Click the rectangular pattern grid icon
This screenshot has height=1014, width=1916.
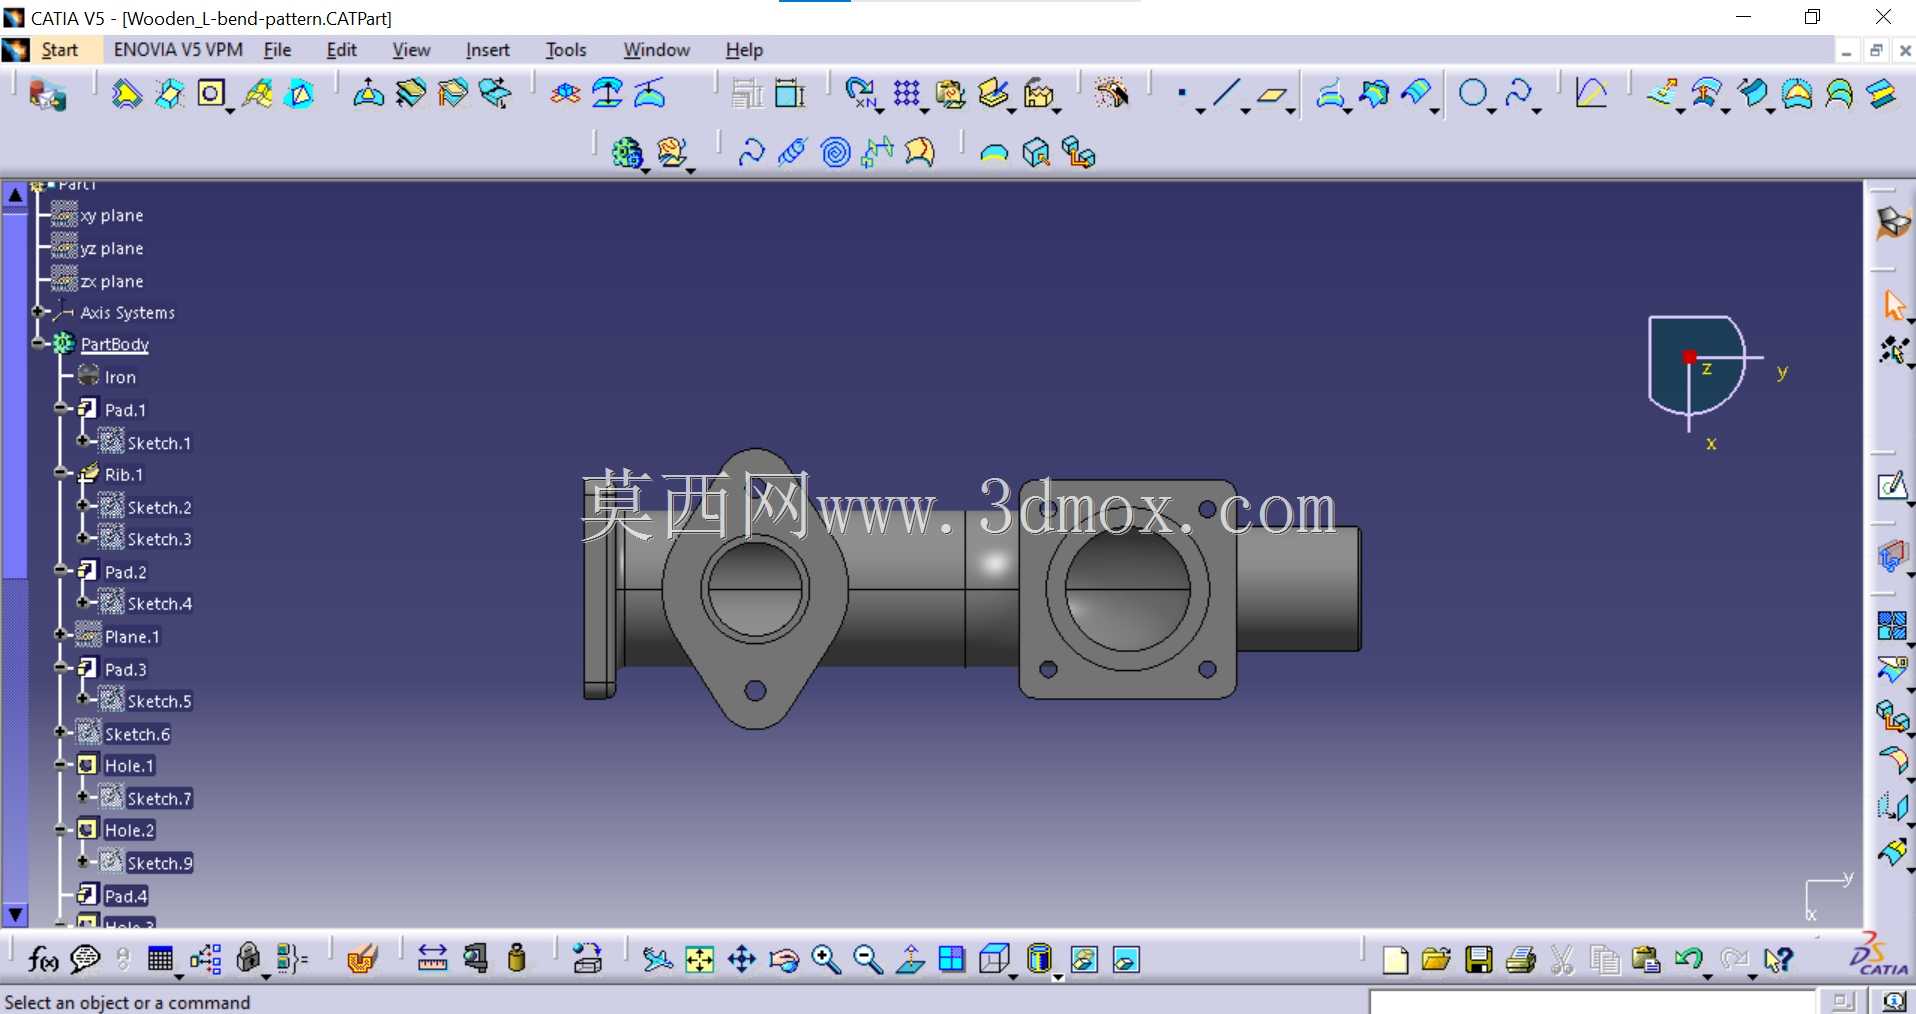click(x=907, y=94)
